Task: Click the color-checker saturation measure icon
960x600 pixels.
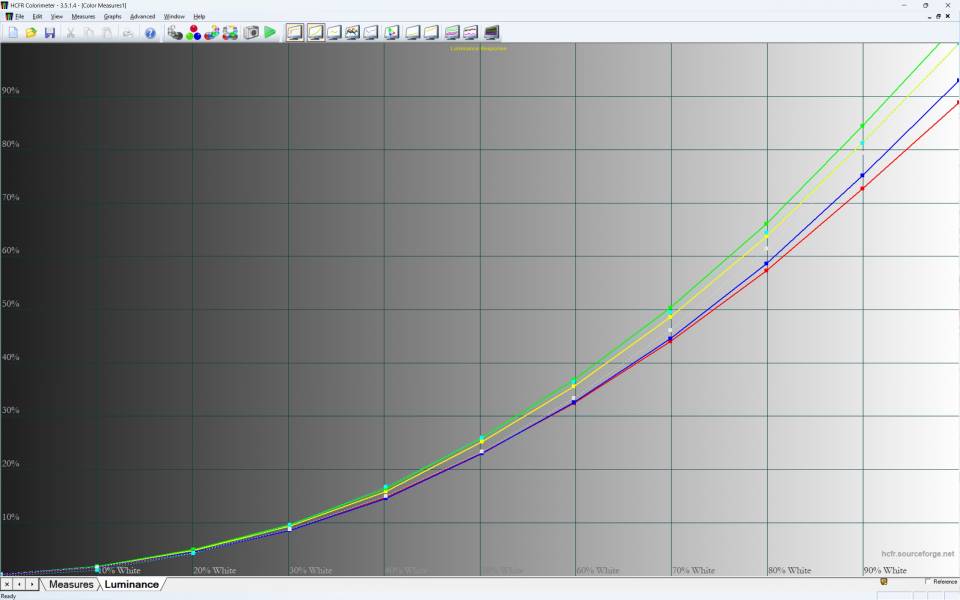Action: (x=230, y=33)
